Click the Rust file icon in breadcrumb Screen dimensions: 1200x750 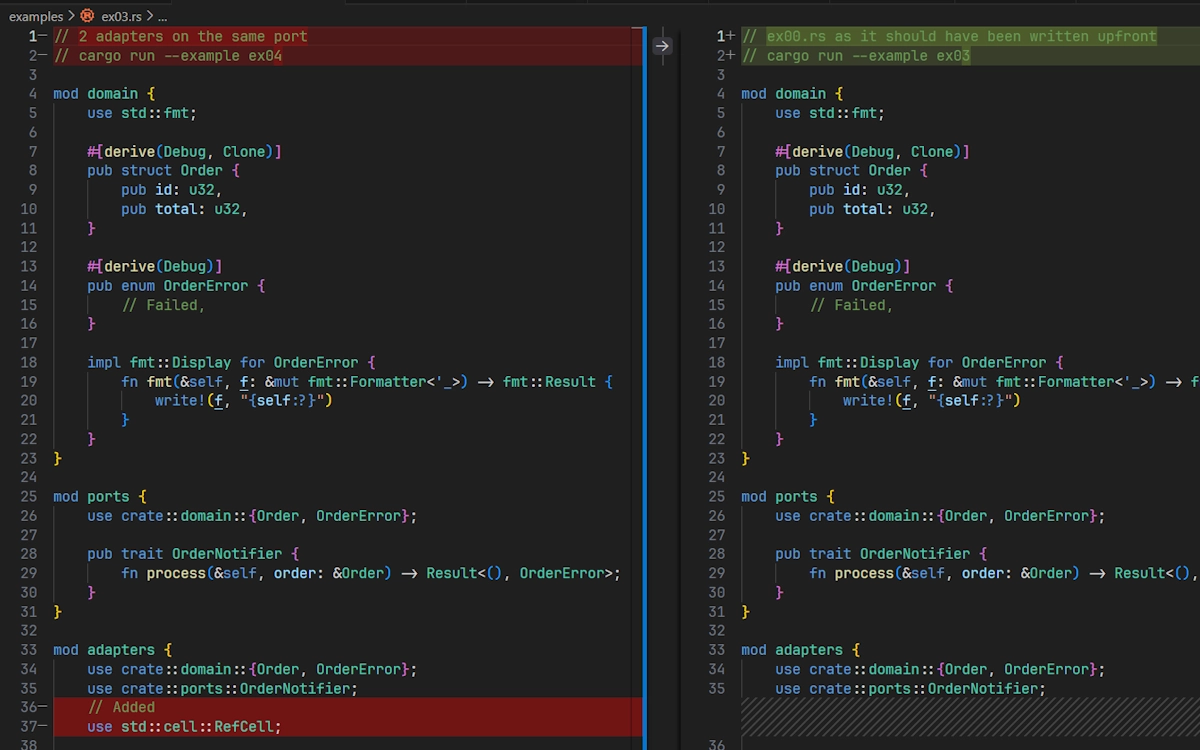pyautogui.click(x=87, y=16)
